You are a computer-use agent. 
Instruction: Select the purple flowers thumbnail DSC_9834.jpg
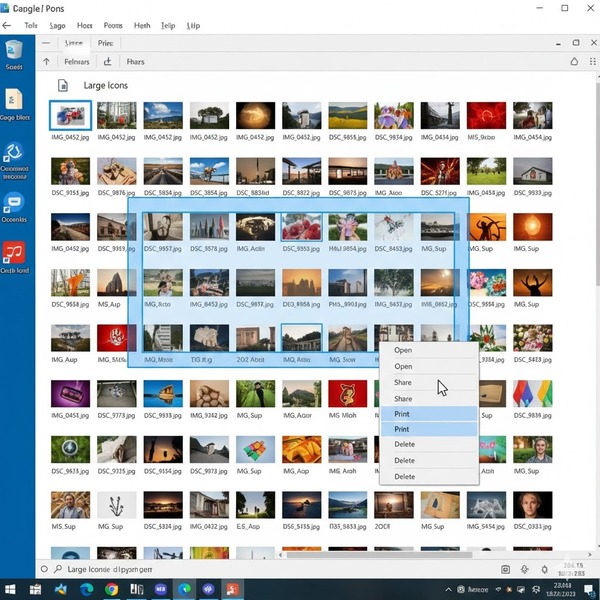click(394, 115)
